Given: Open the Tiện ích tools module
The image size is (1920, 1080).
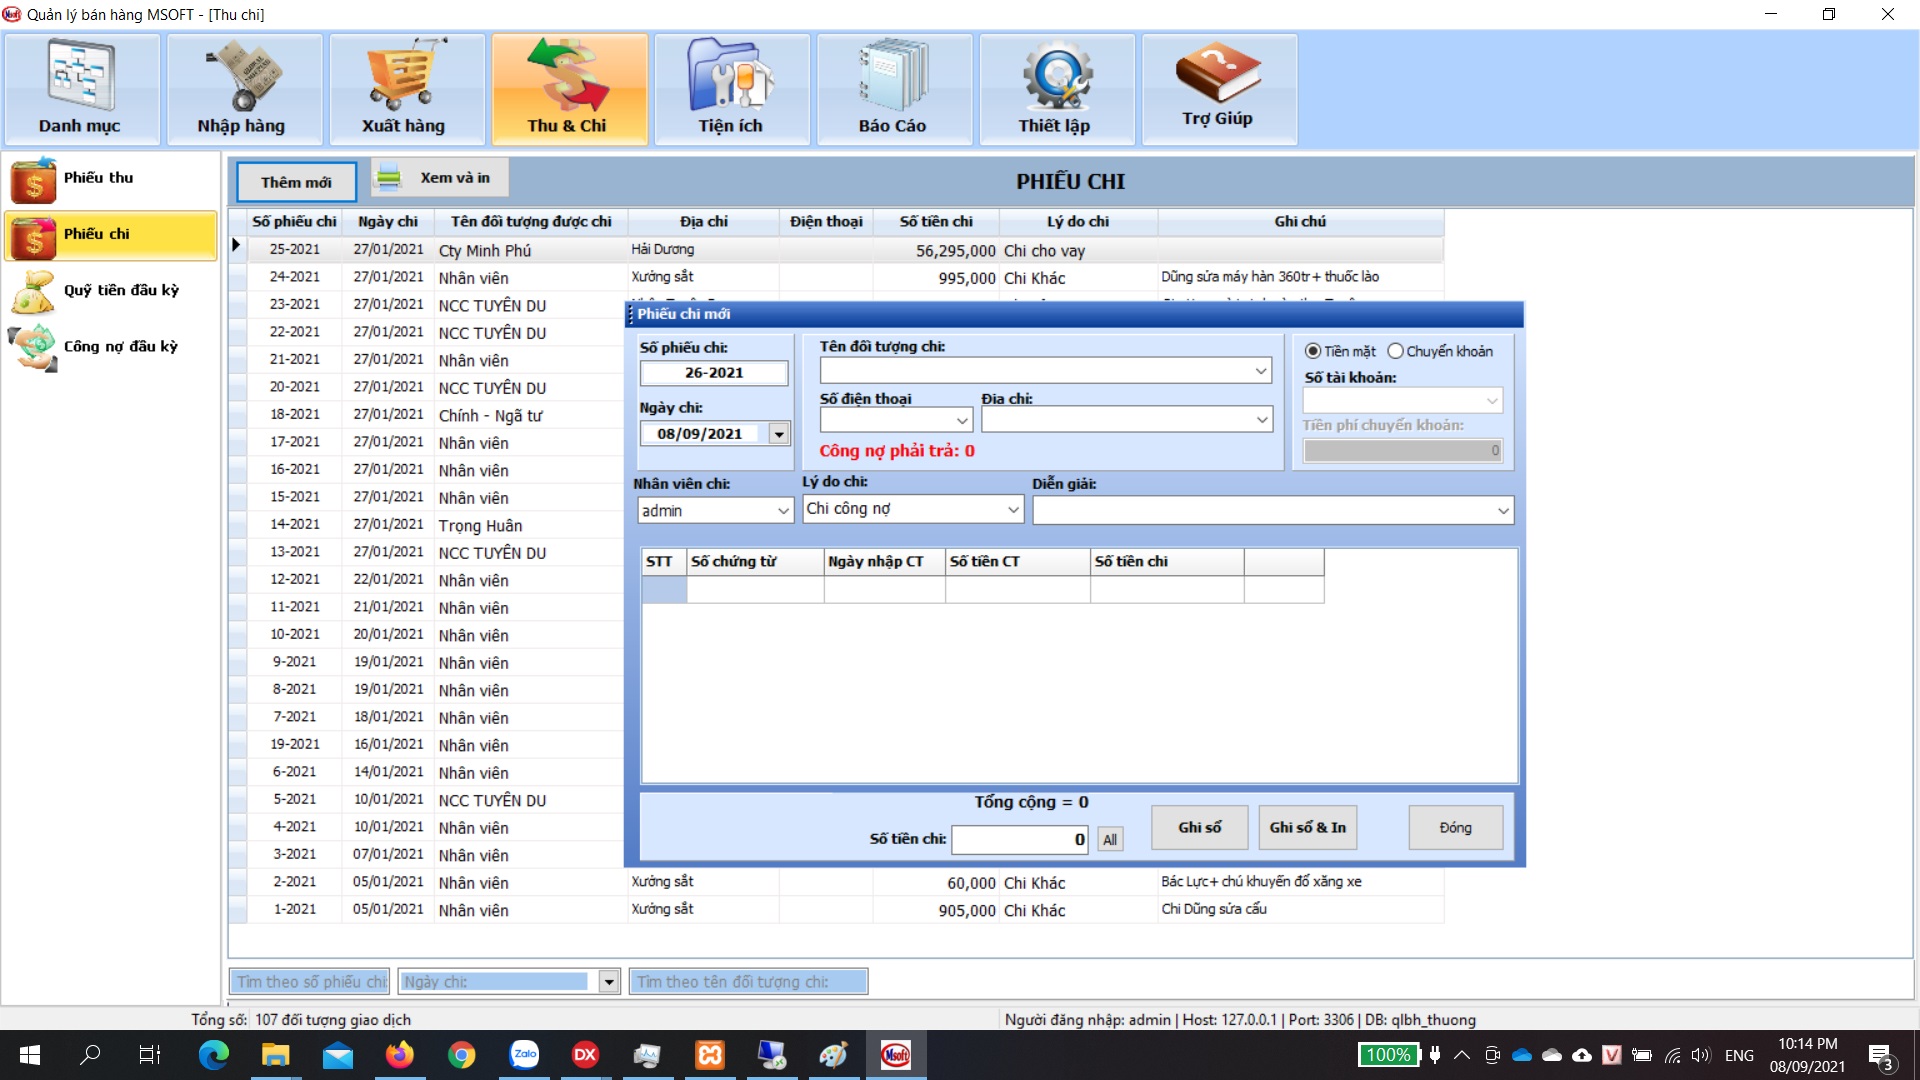Looking at the screenshot, I should [731, 90].
